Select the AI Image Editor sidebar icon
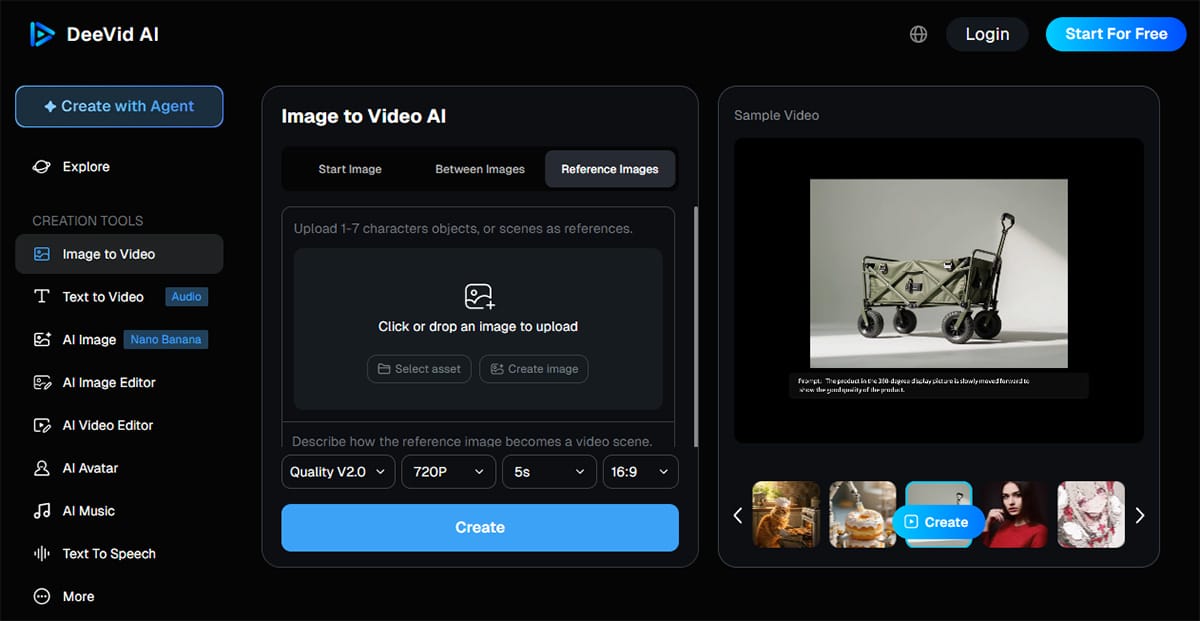This screenshot has width=1200, height=621. [x=42, y=383]
